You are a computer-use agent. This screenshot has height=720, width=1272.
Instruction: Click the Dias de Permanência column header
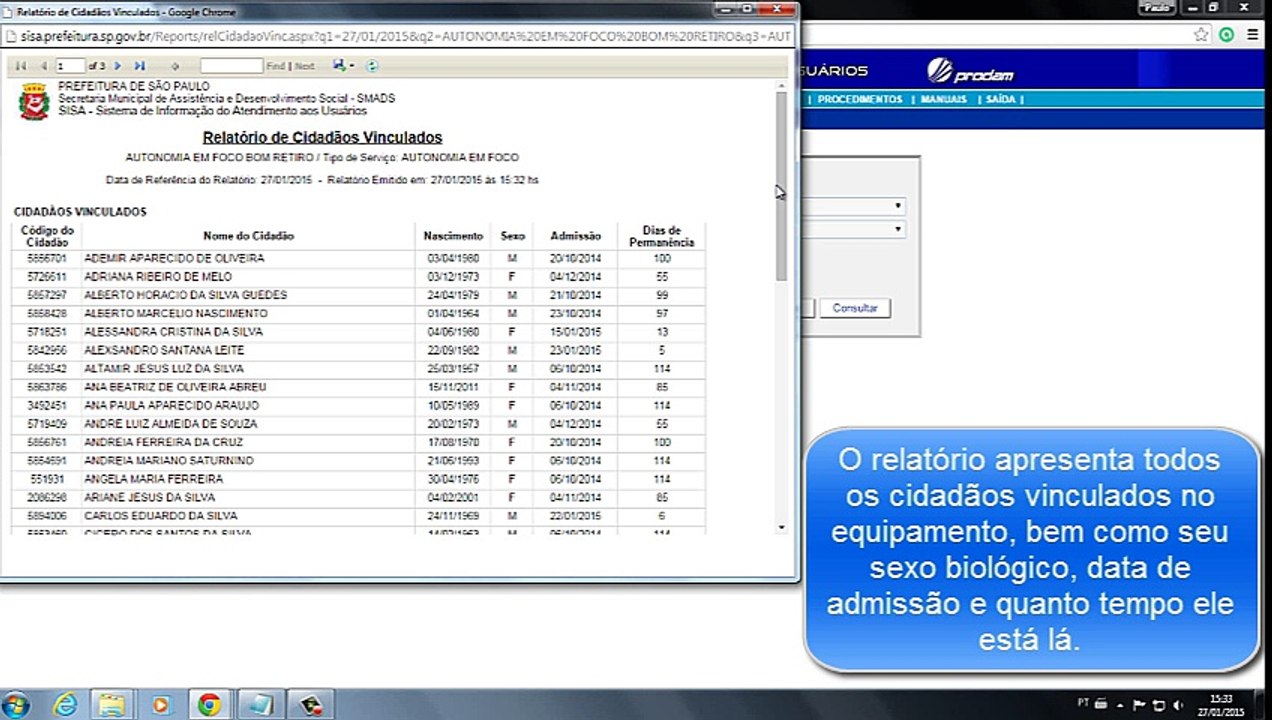pos(661,236)
